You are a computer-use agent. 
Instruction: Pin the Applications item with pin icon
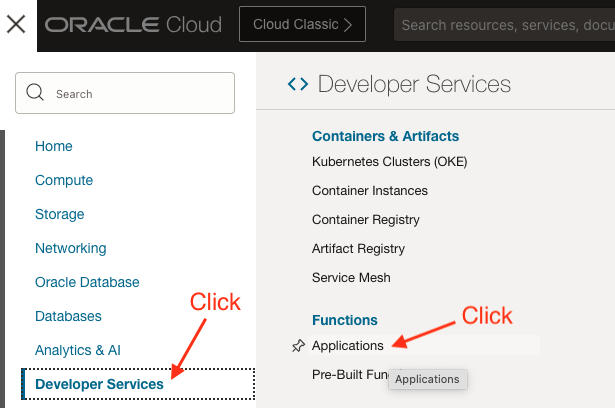298,346
